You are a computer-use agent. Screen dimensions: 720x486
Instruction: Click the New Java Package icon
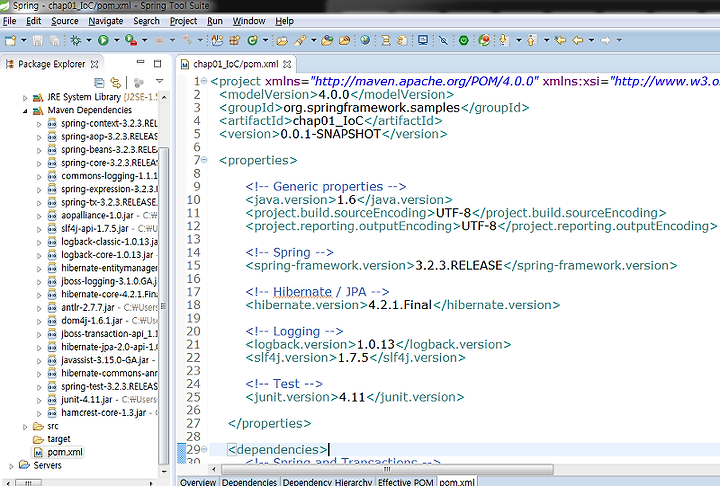pyautogui.click(x=235, y=40)
